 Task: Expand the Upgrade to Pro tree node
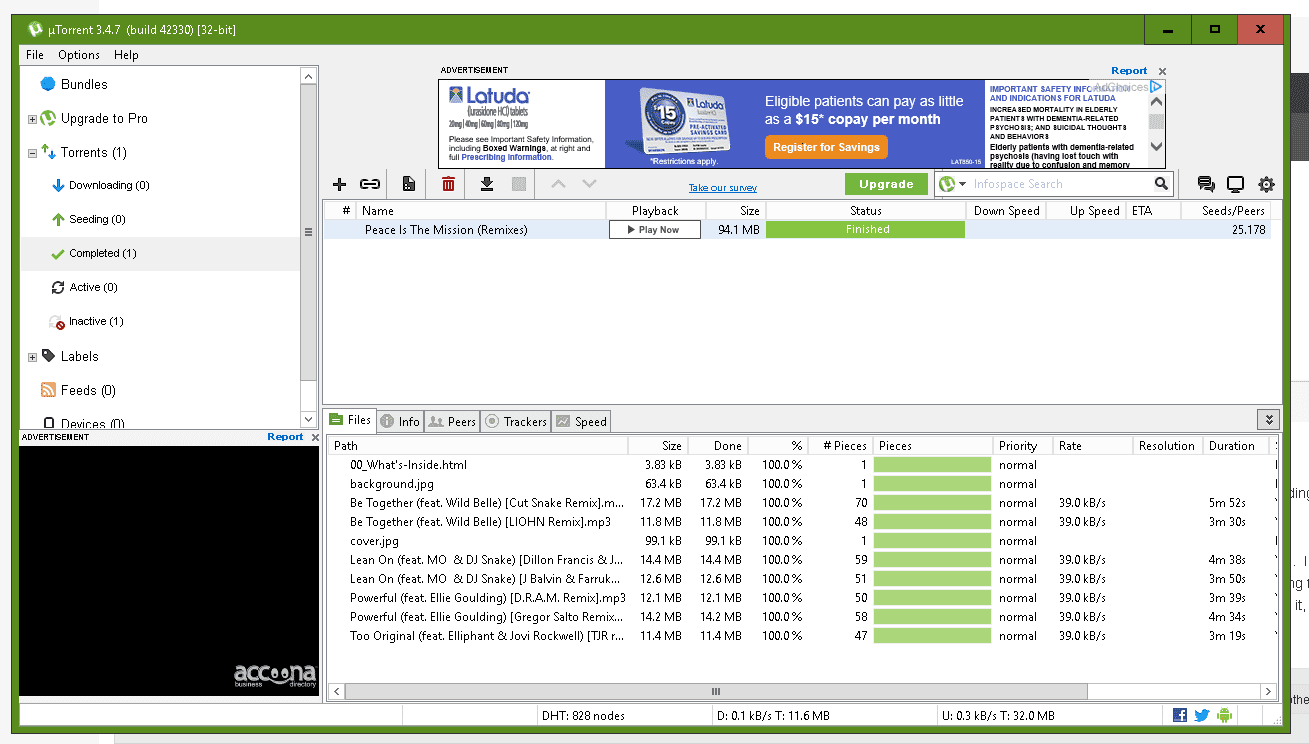coord(32,119)
